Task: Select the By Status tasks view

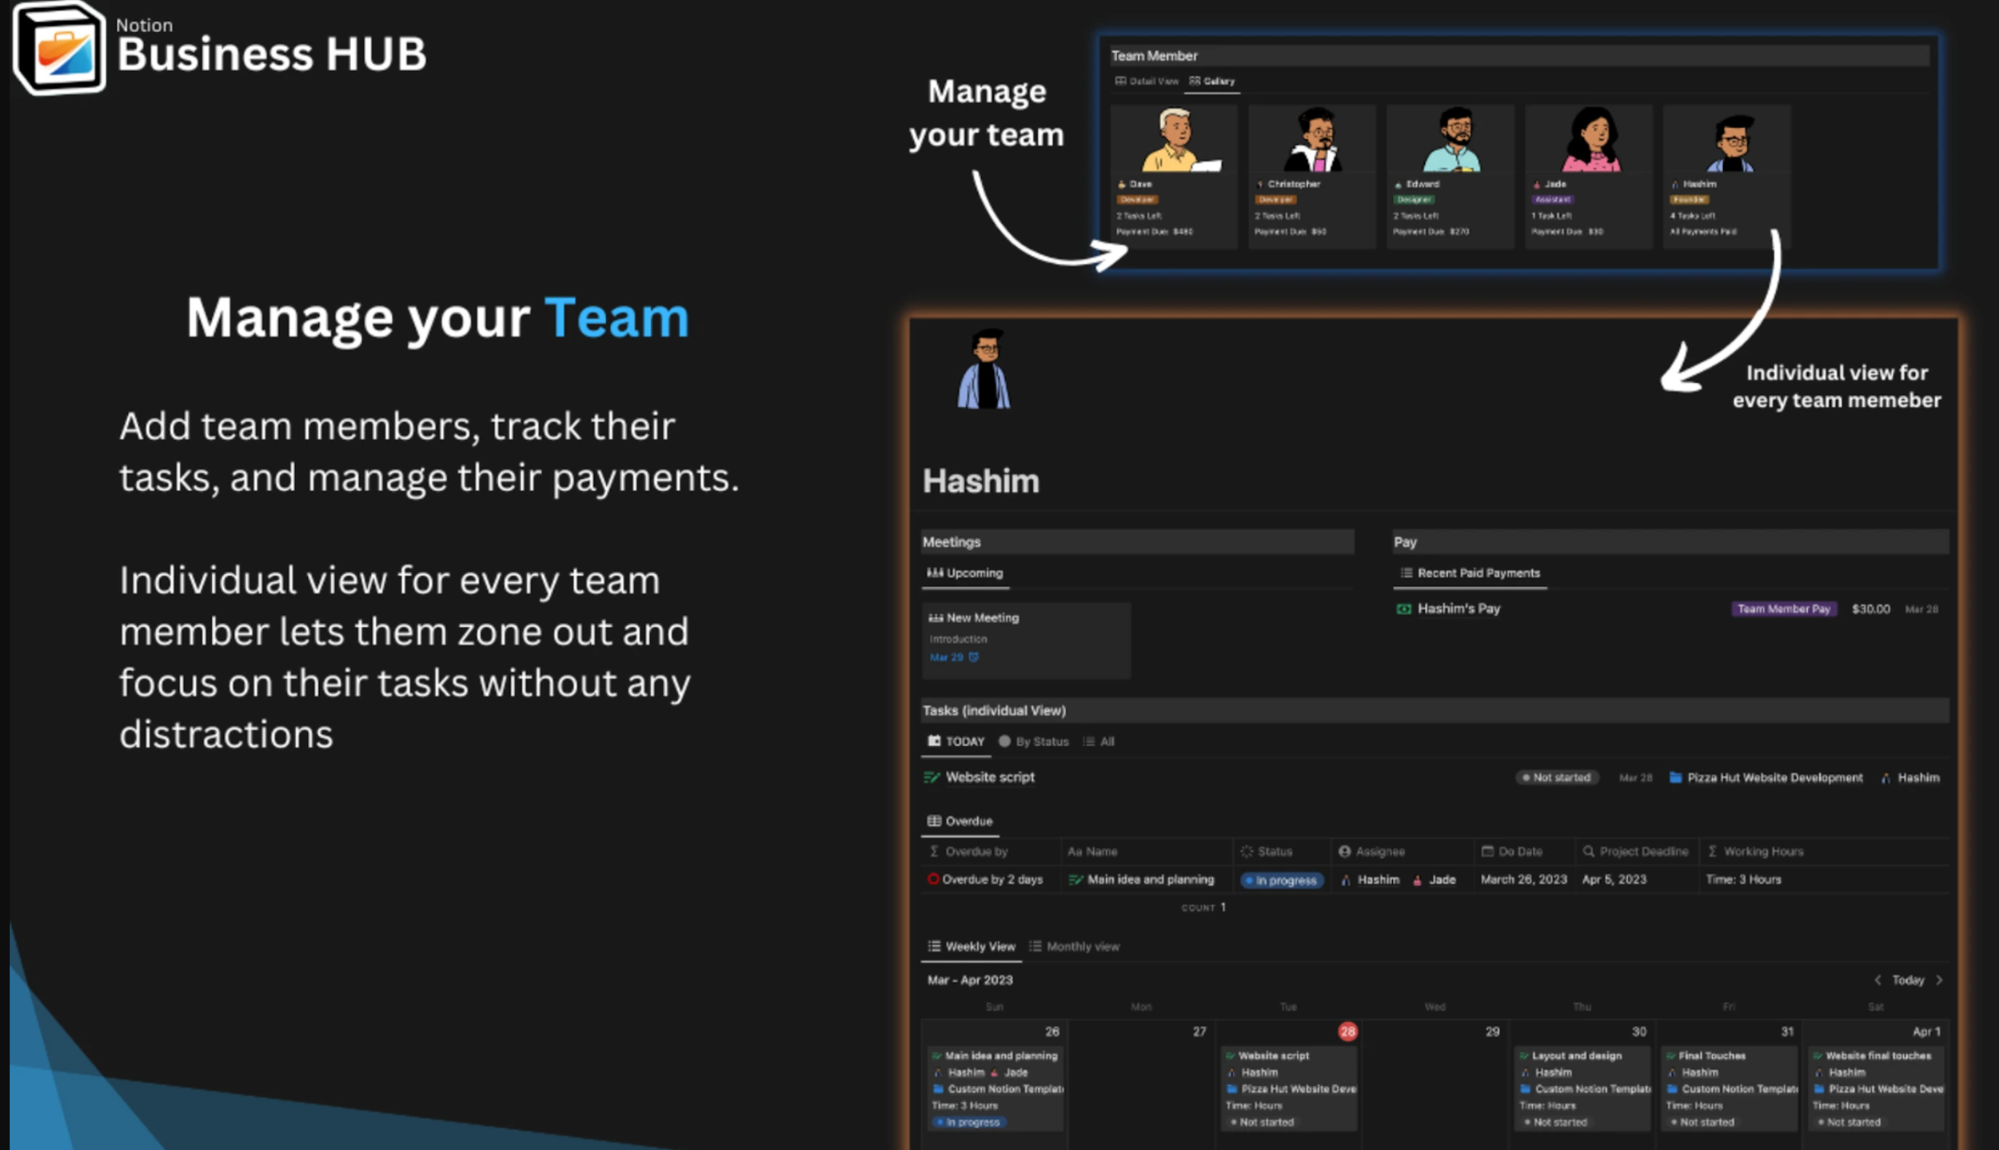Action: tap(1034, 742)
